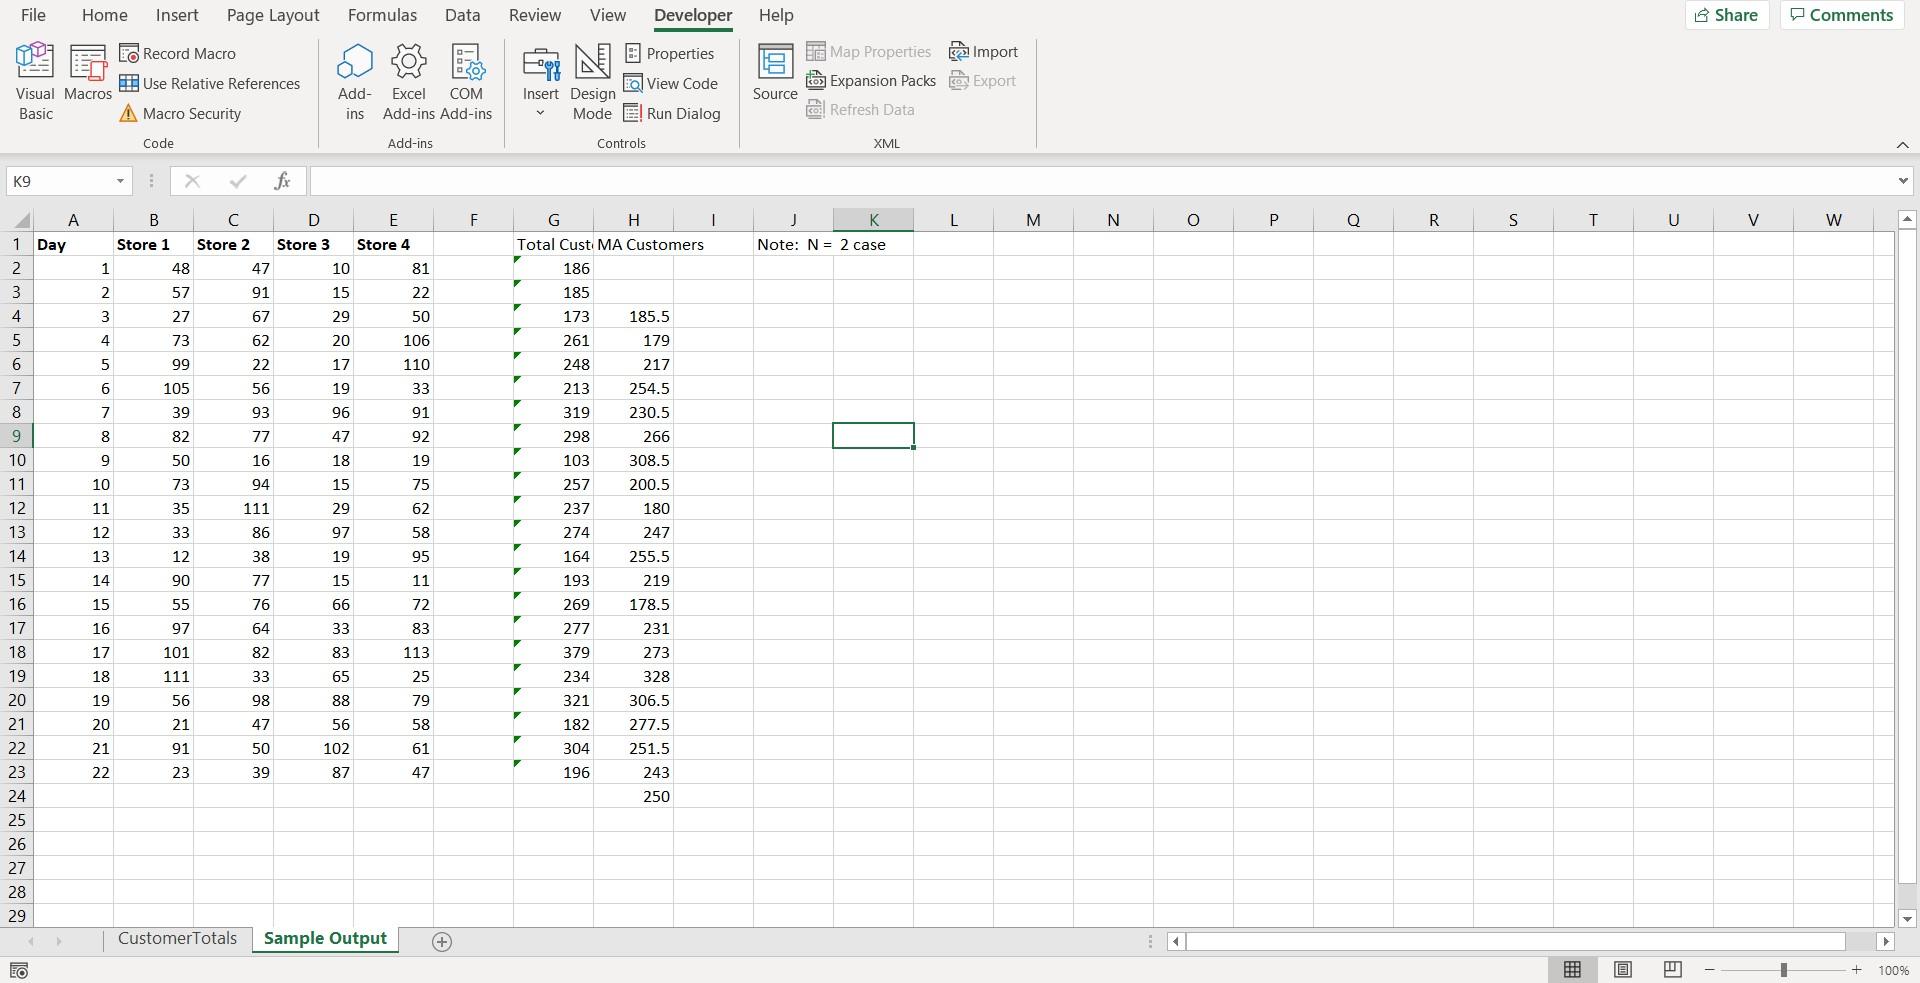Open the Page Layout tab
The height and width of the screenshot is (983, 1920).
coord(273,15)
